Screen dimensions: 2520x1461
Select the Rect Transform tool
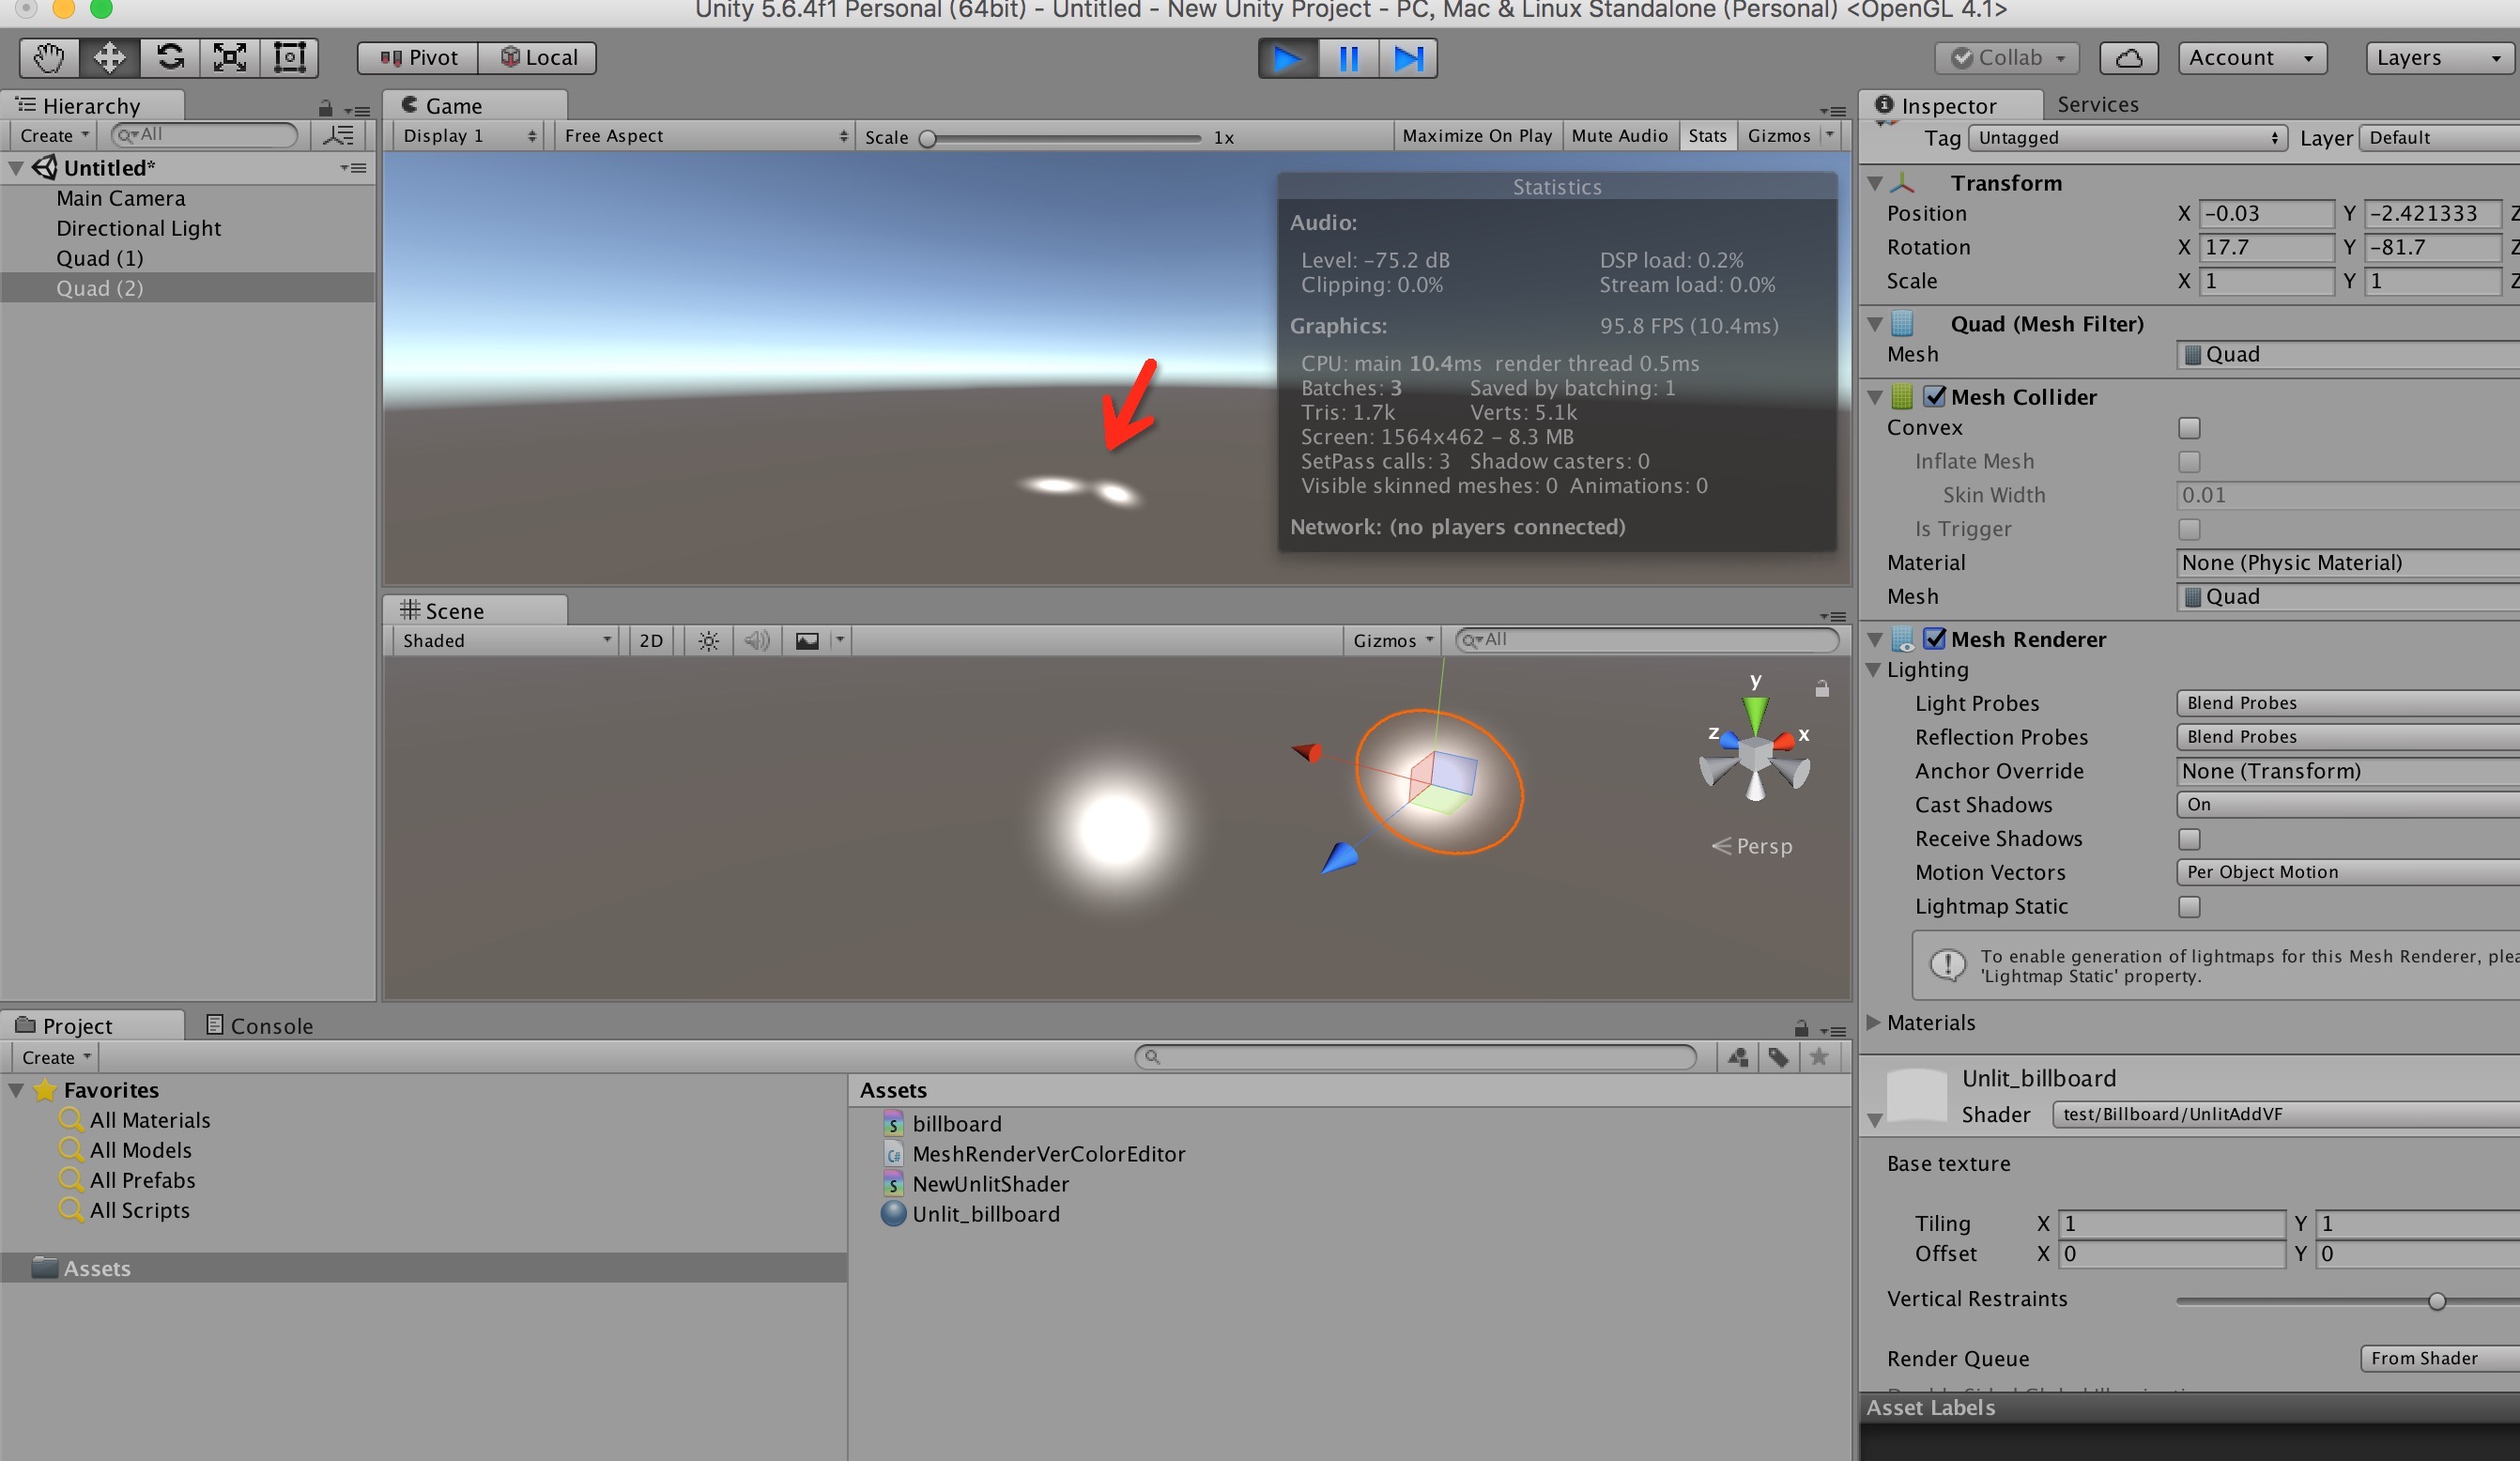[290, 57]
